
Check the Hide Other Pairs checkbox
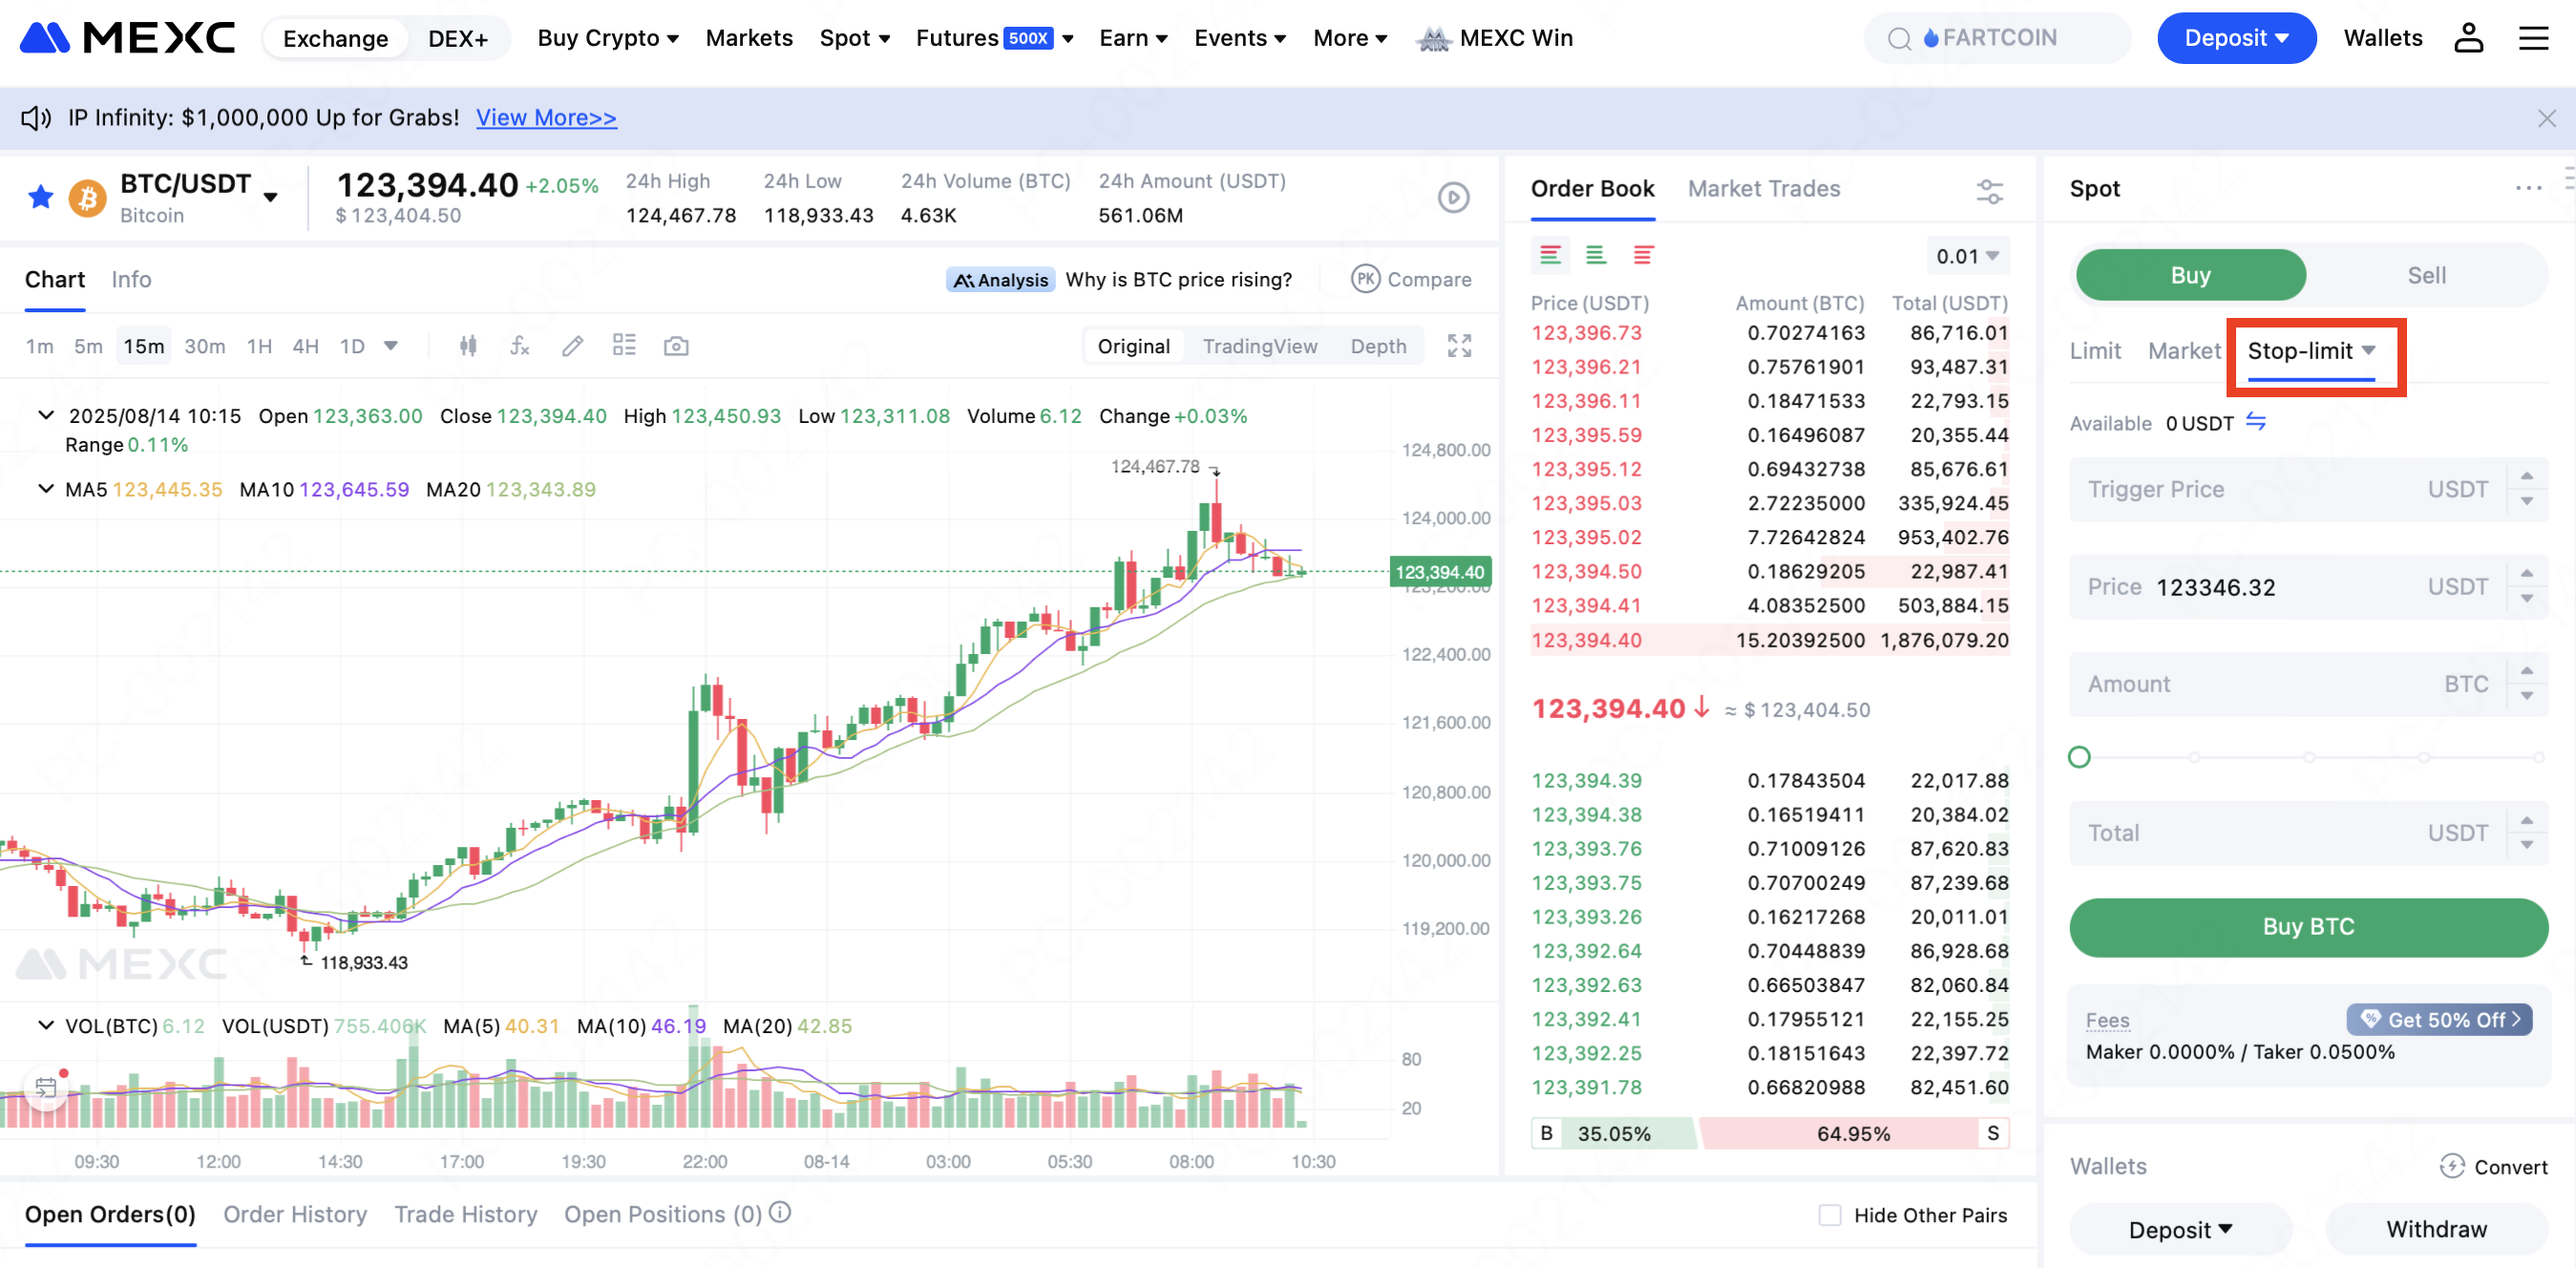1829,1215
